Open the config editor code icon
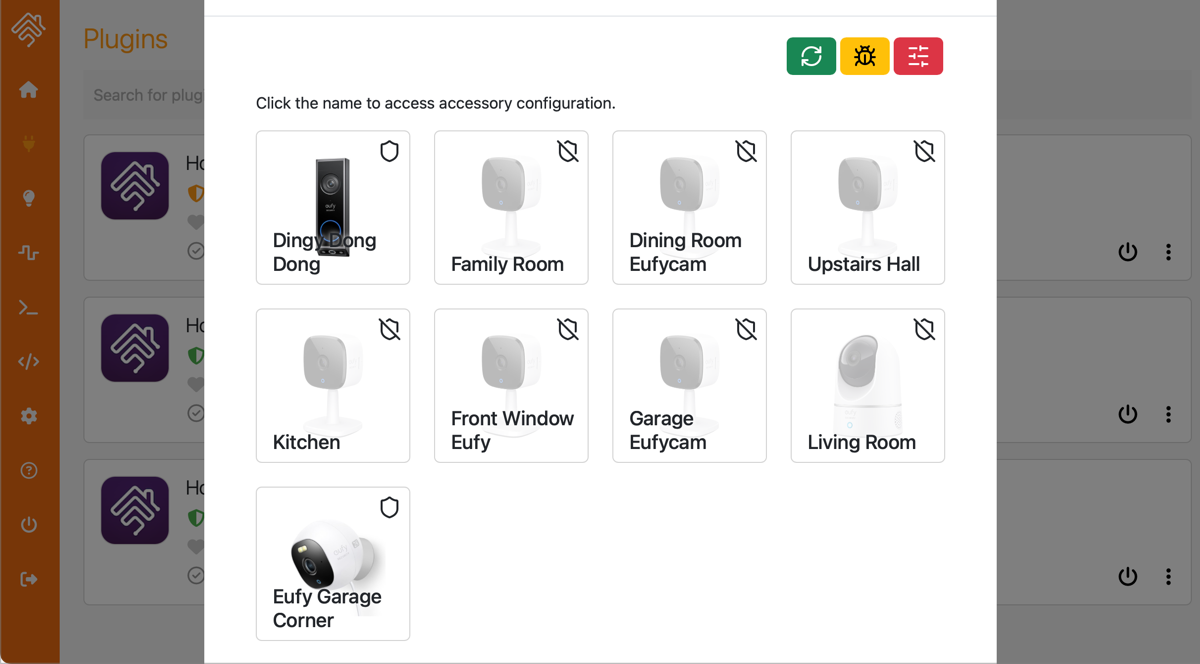 click(29, 362)
